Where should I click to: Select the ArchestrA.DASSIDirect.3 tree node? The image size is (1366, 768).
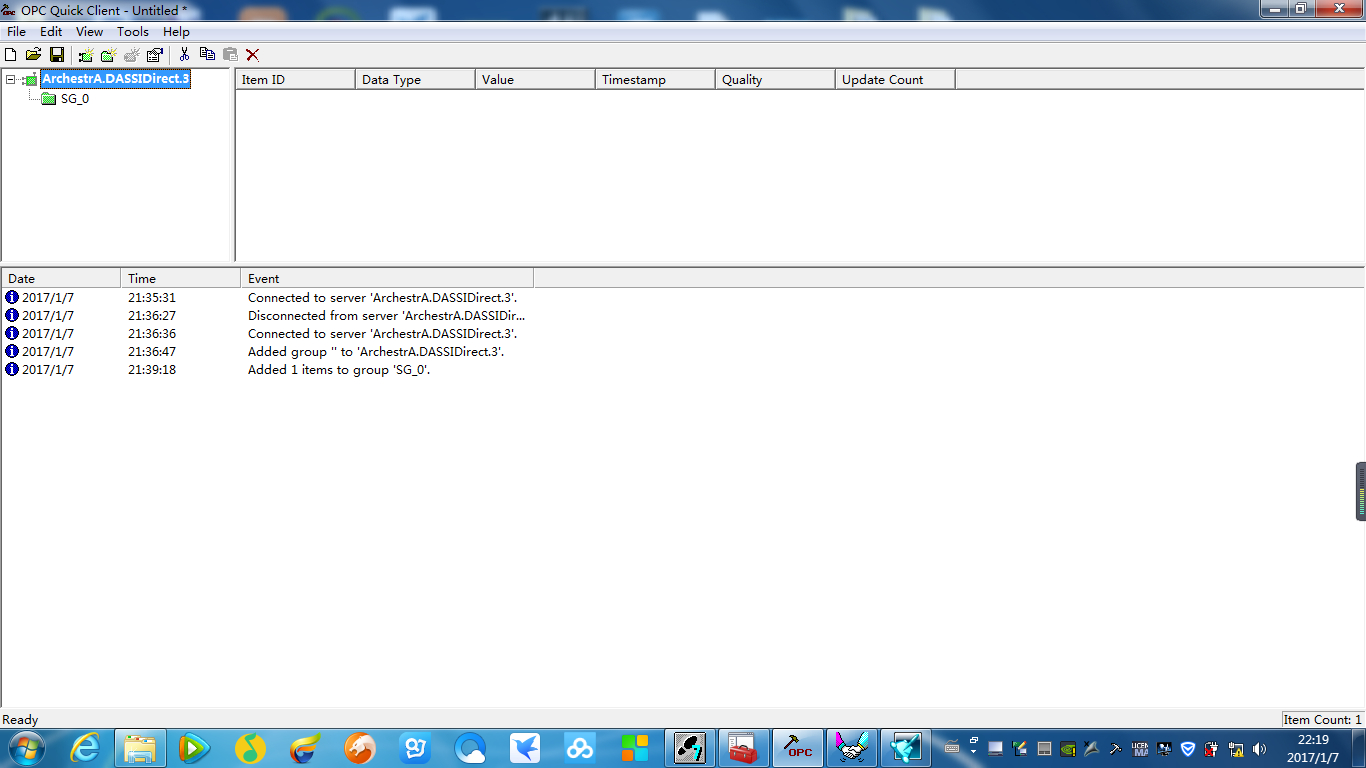pos(115,79)
